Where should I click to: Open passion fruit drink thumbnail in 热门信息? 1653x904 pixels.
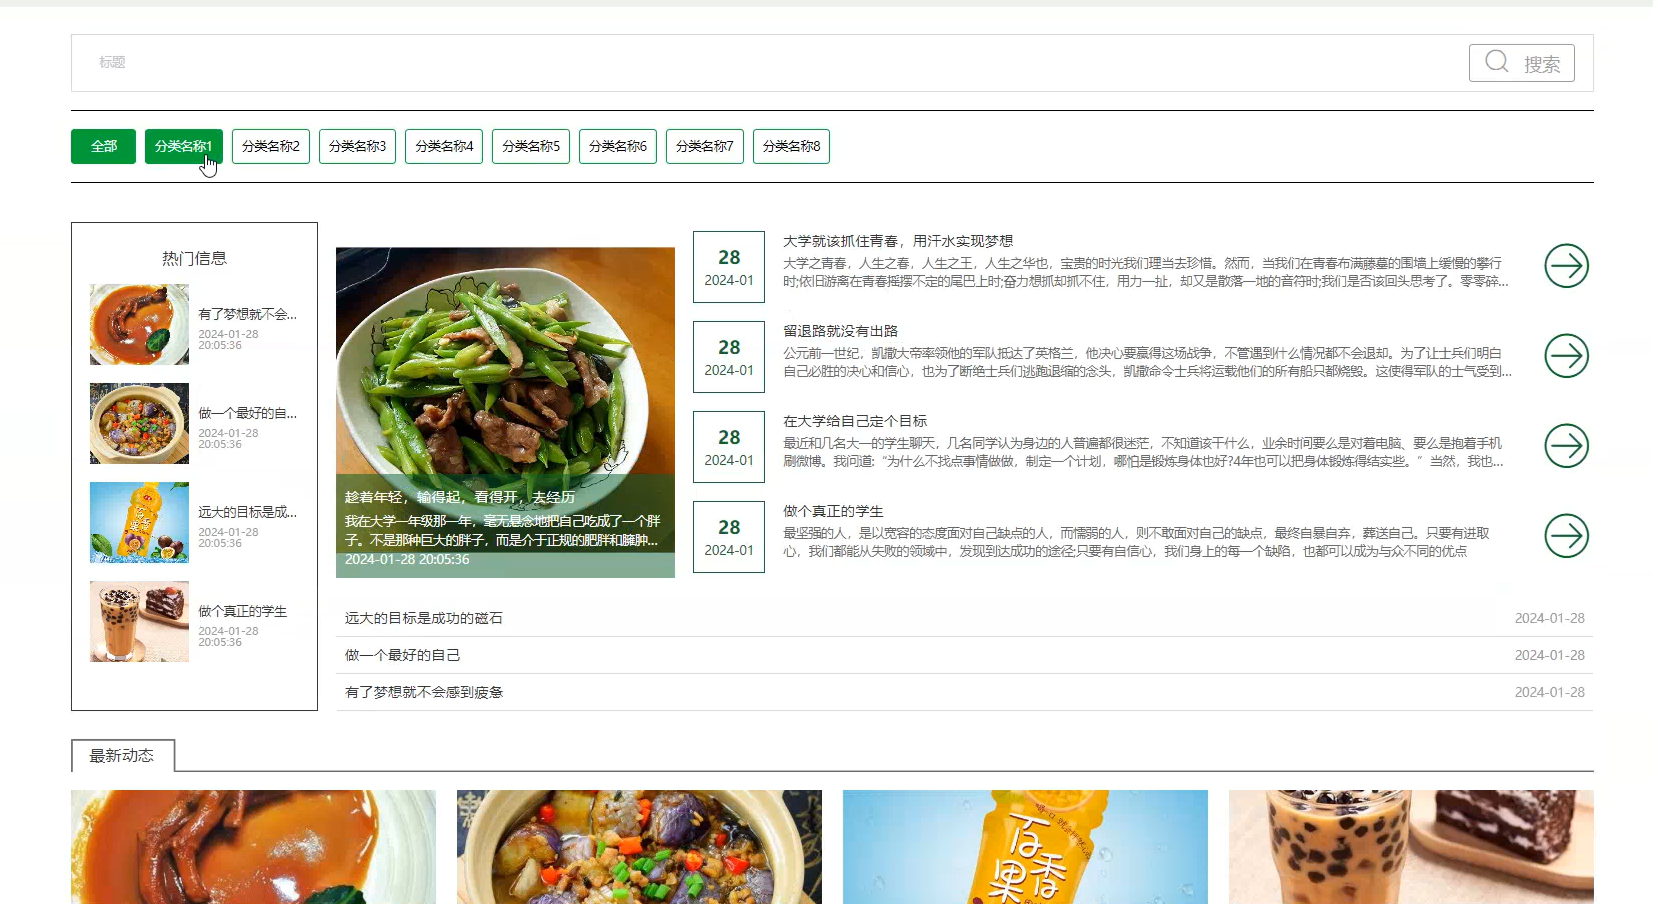pyautogui.click(x=139, y=522)
